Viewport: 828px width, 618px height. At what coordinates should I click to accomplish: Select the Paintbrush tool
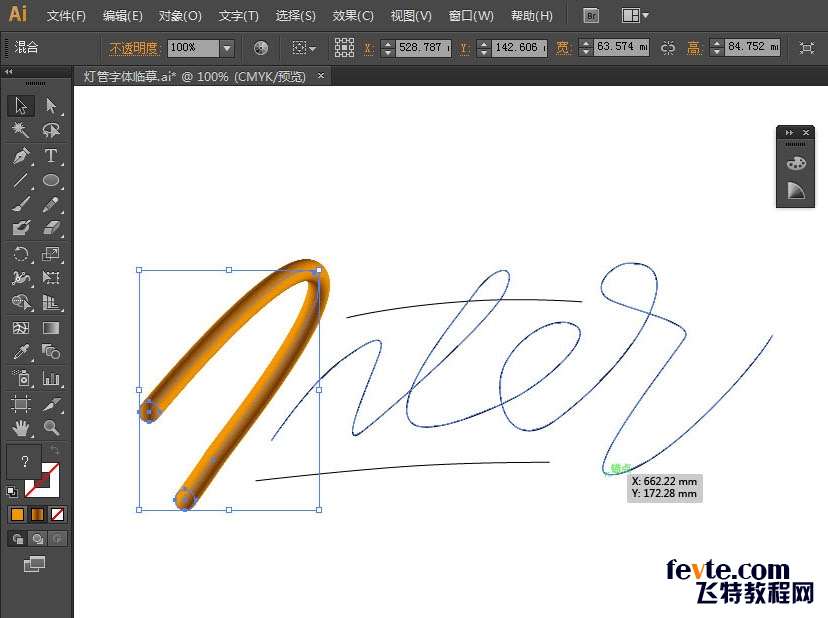21,205
